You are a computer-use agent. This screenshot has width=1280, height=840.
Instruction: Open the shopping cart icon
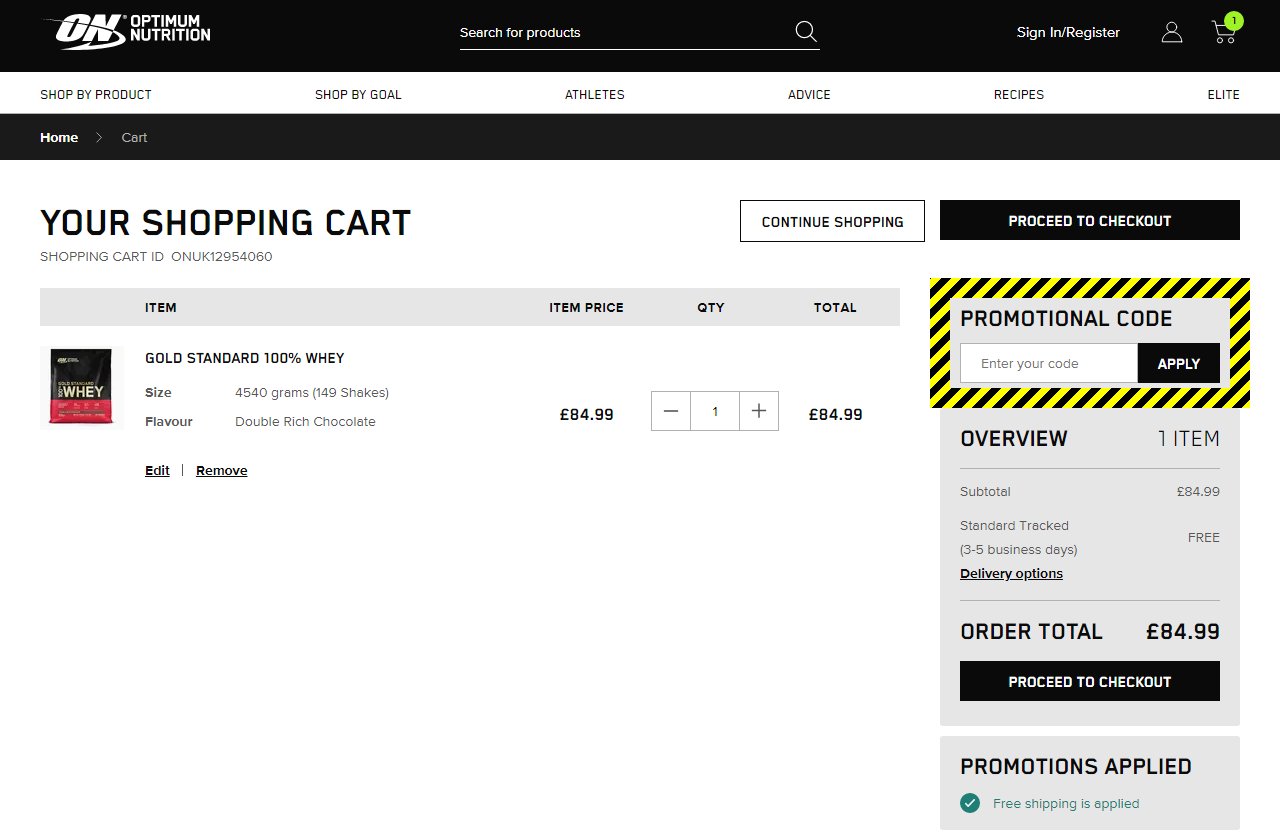click(x=1223, y=32)
